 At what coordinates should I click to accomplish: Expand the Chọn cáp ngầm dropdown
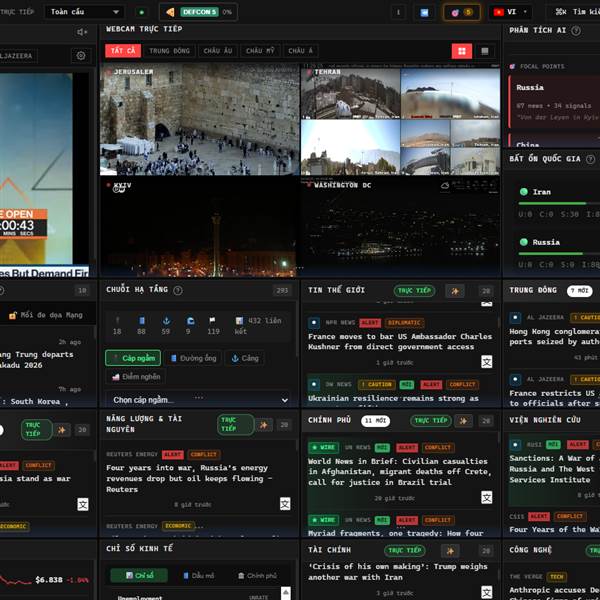coord(198,400)
